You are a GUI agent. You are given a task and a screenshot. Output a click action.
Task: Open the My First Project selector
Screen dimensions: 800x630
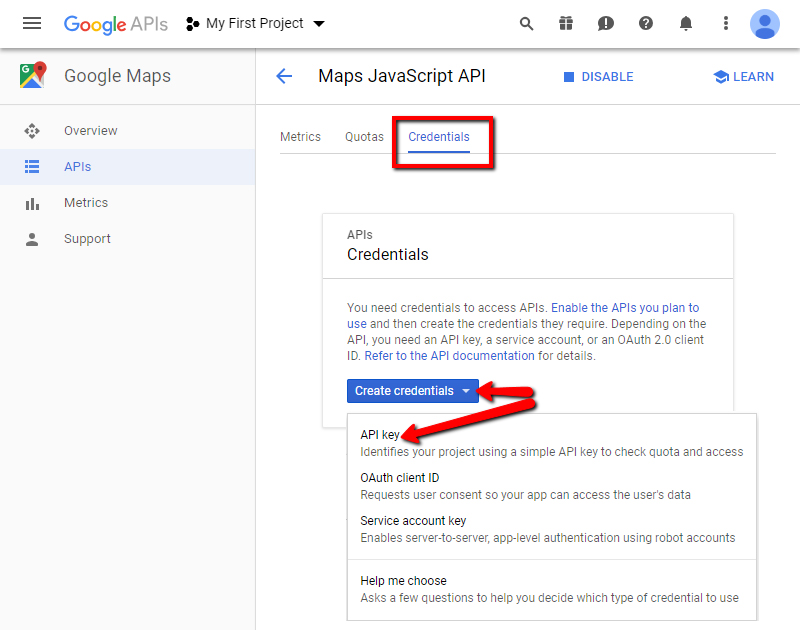[255, 23]
